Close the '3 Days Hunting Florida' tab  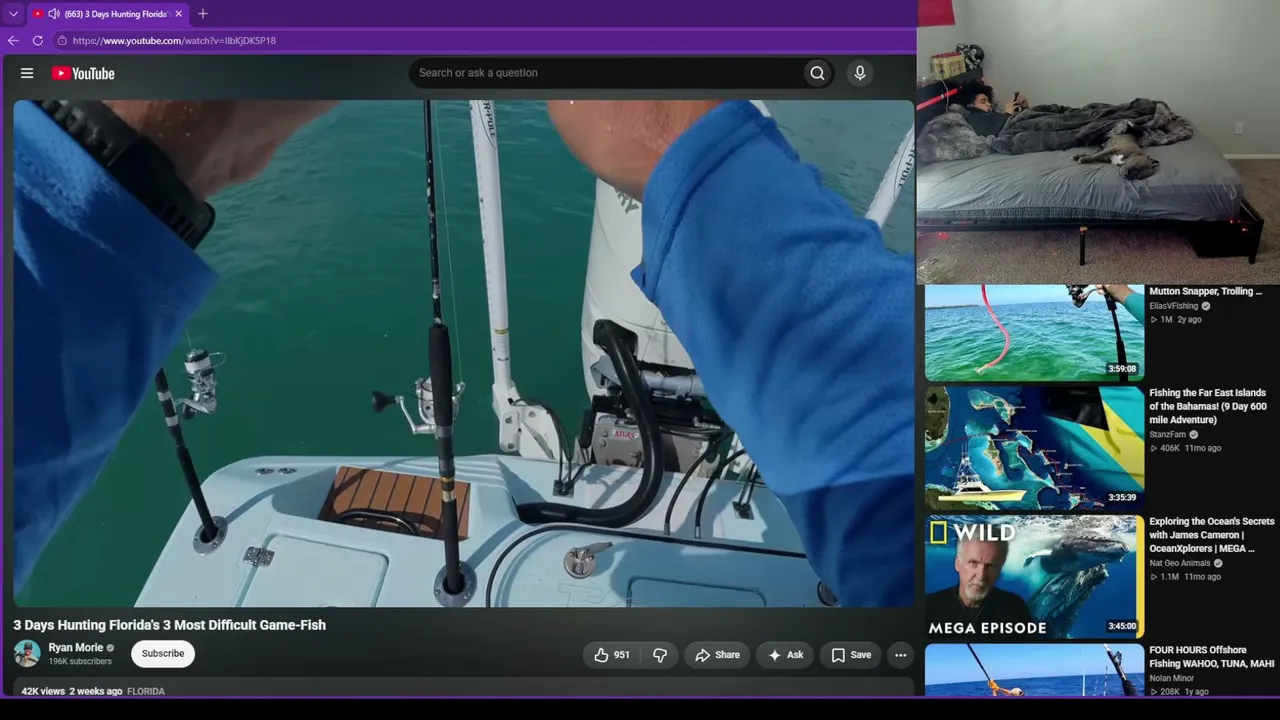178,14
